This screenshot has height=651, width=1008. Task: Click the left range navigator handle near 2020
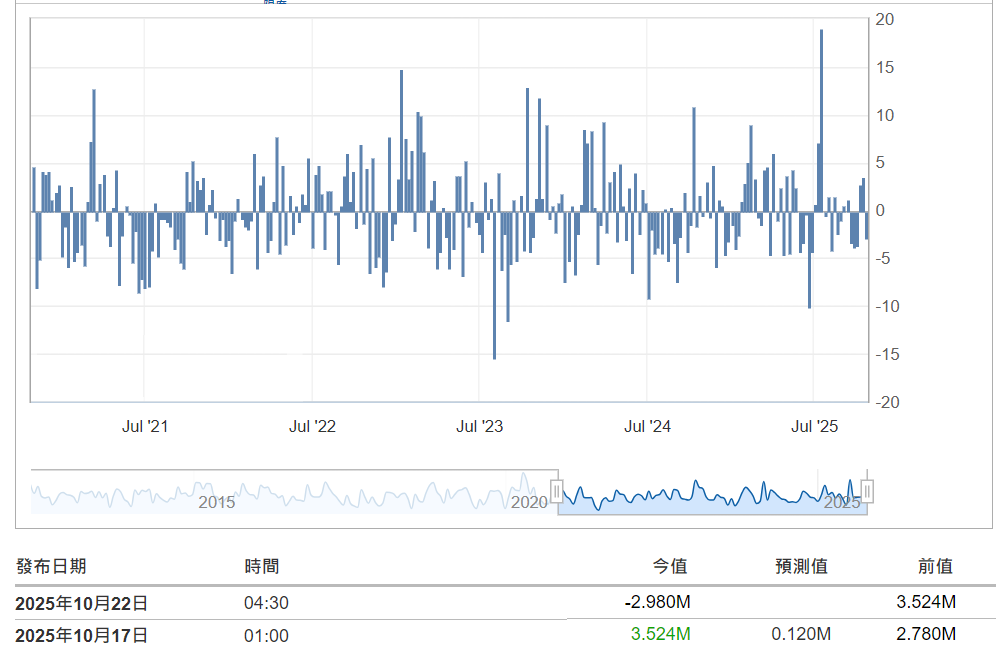(x=557, y=491)
